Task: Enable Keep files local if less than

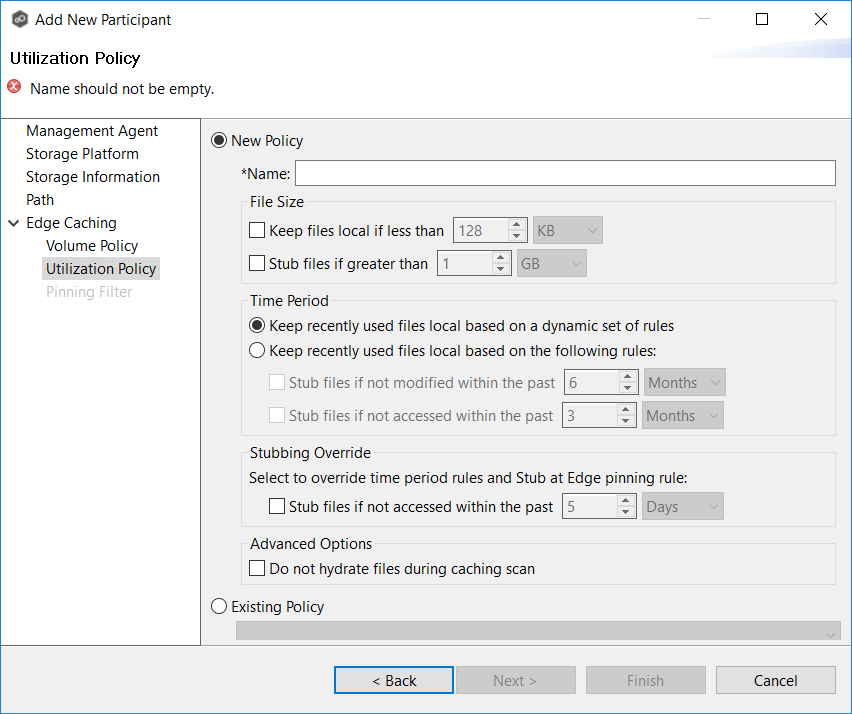Action: 257,231
